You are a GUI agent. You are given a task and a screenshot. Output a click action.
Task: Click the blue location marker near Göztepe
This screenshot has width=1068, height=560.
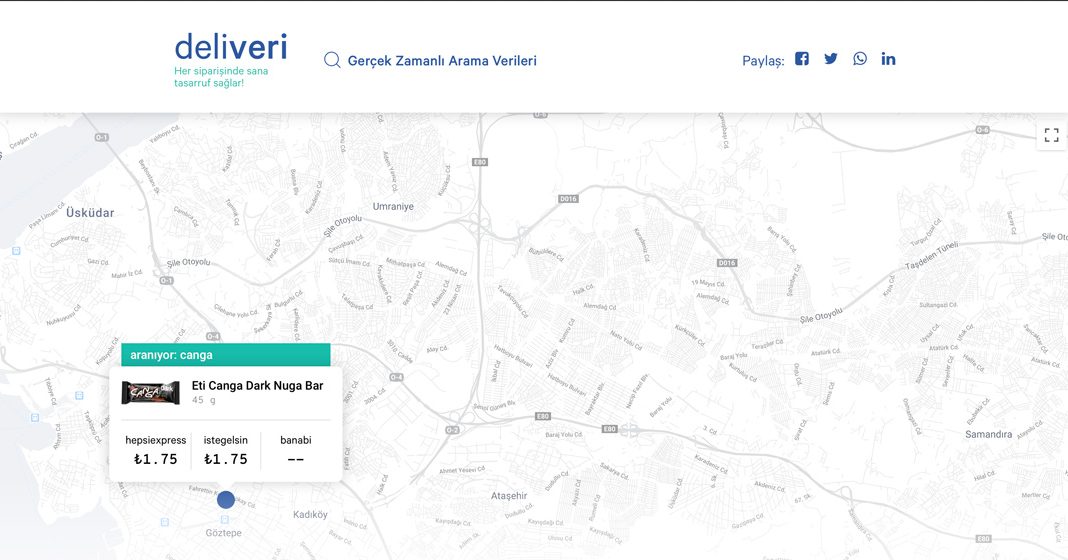[226, 500]
